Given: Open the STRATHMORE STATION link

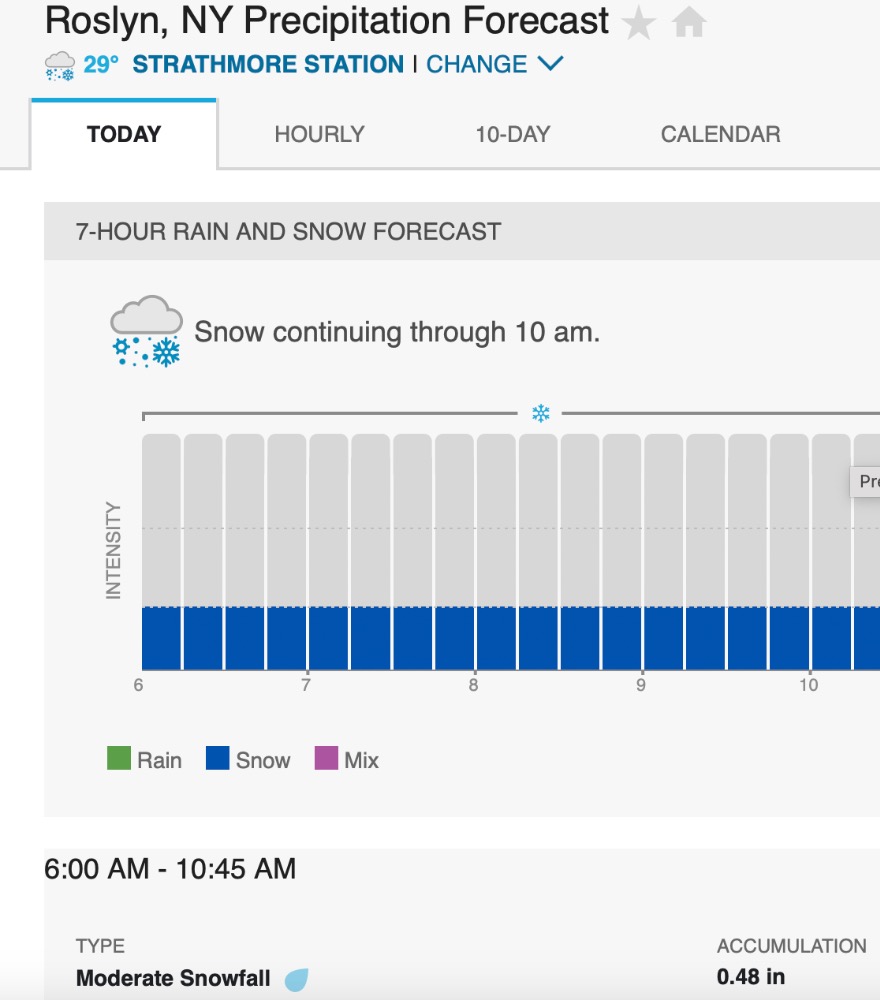Looking at the screenshot, I should point(268,64).
